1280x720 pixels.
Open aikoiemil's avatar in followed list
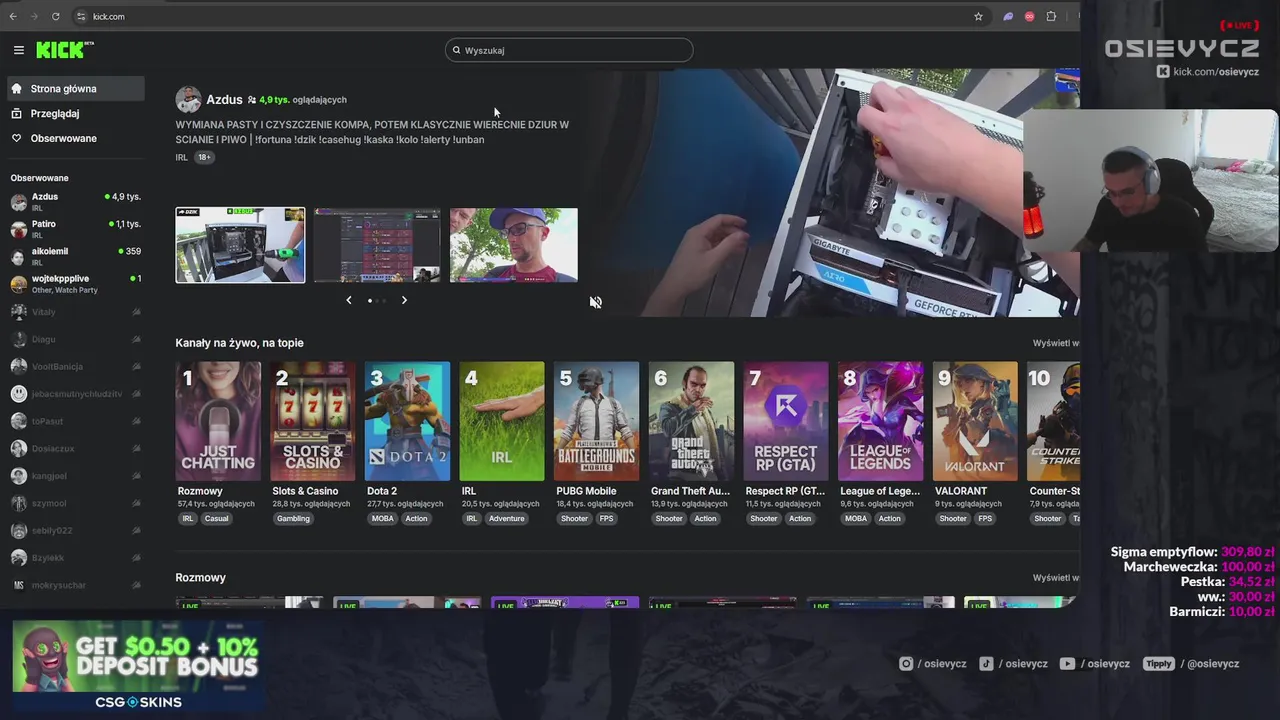click(x=18, y=257)
